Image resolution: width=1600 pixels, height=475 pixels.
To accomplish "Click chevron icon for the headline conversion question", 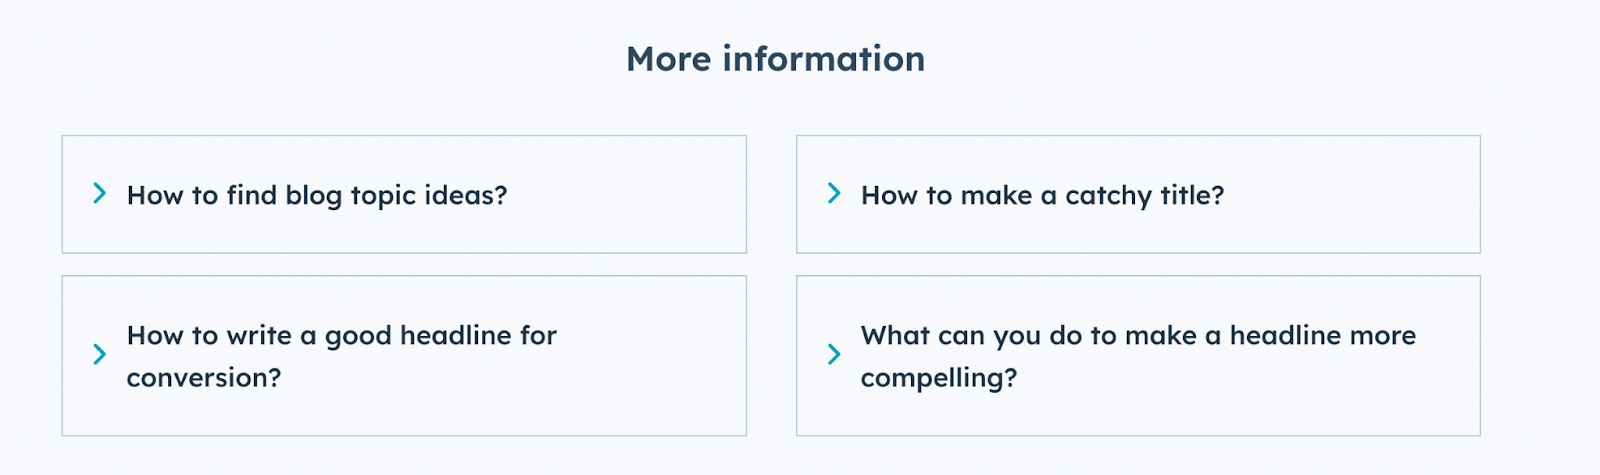I will [x=99, y=354].
